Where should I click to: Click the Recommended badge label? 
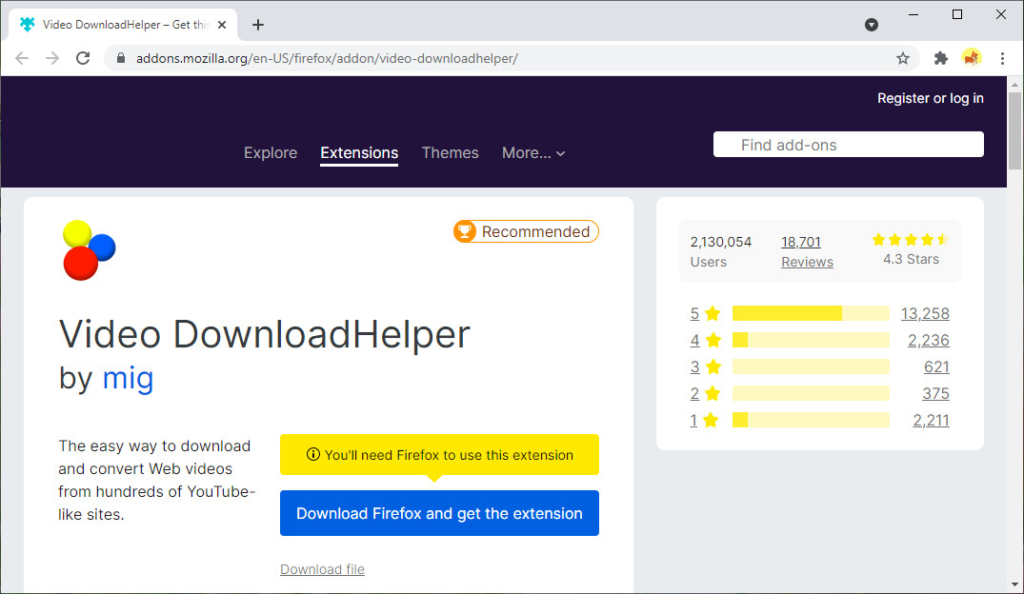pos(536,232)
